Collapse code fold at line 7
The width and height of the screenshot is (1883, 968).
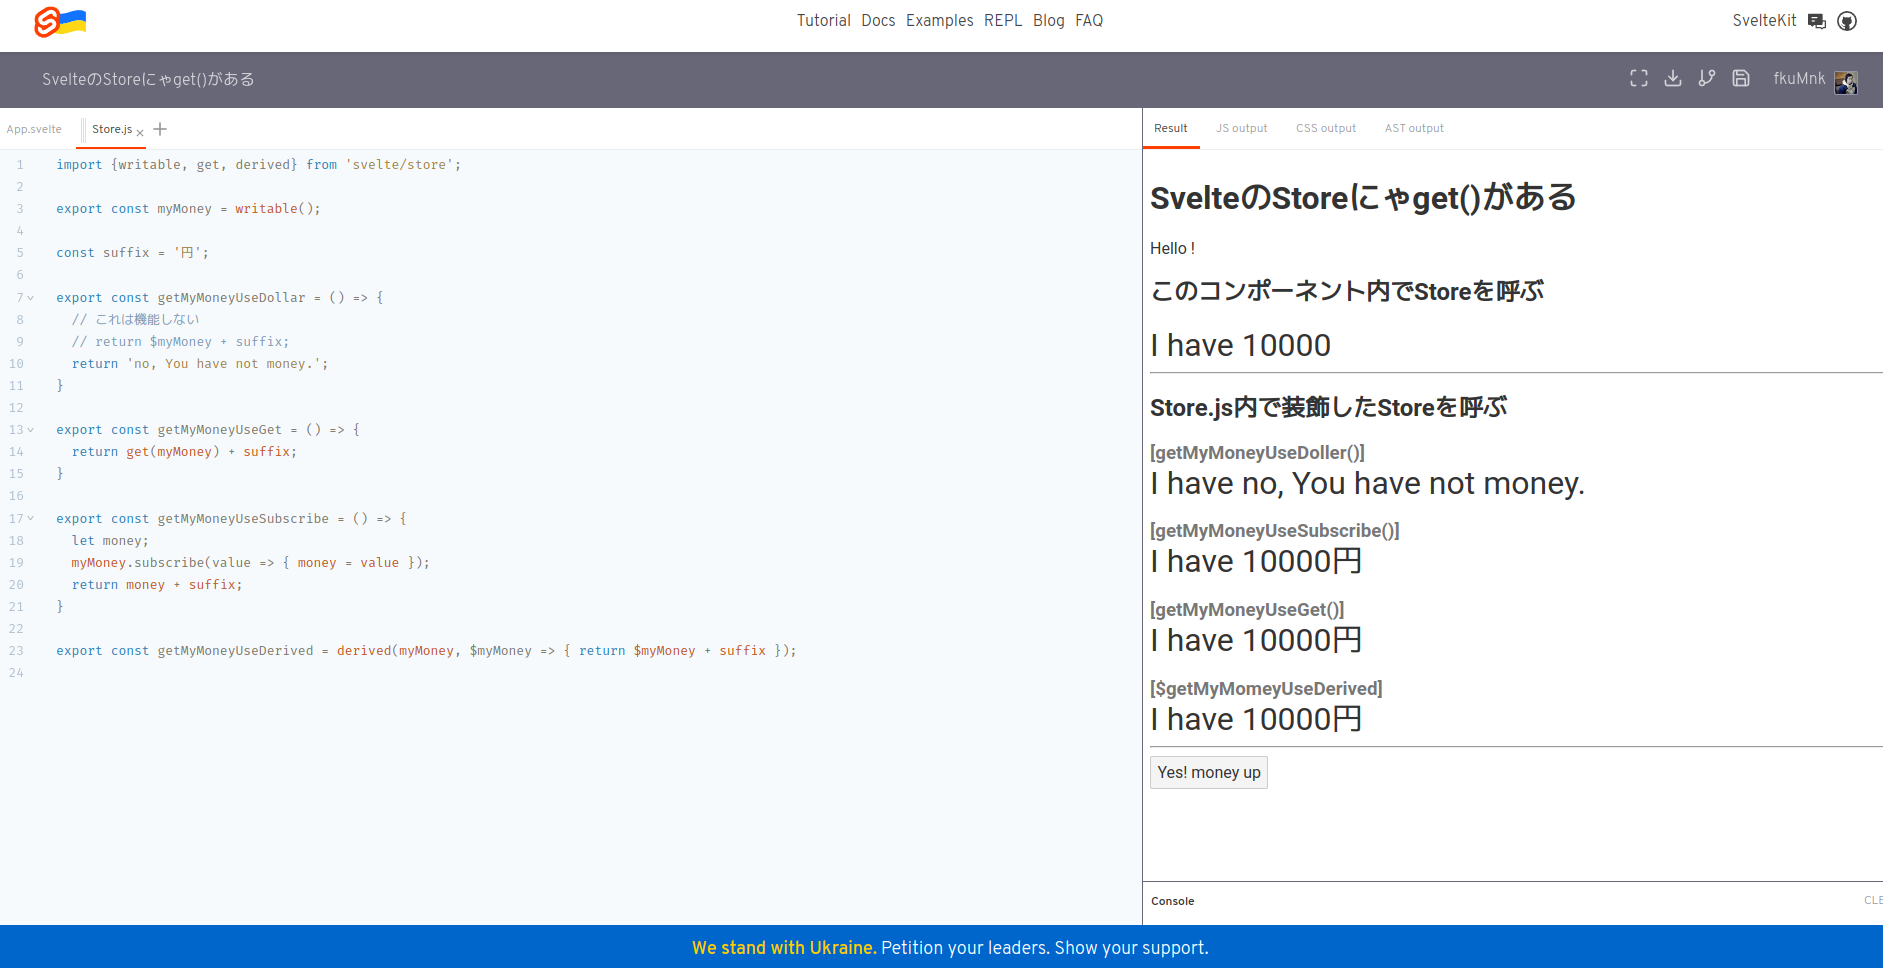coord(31,298)
